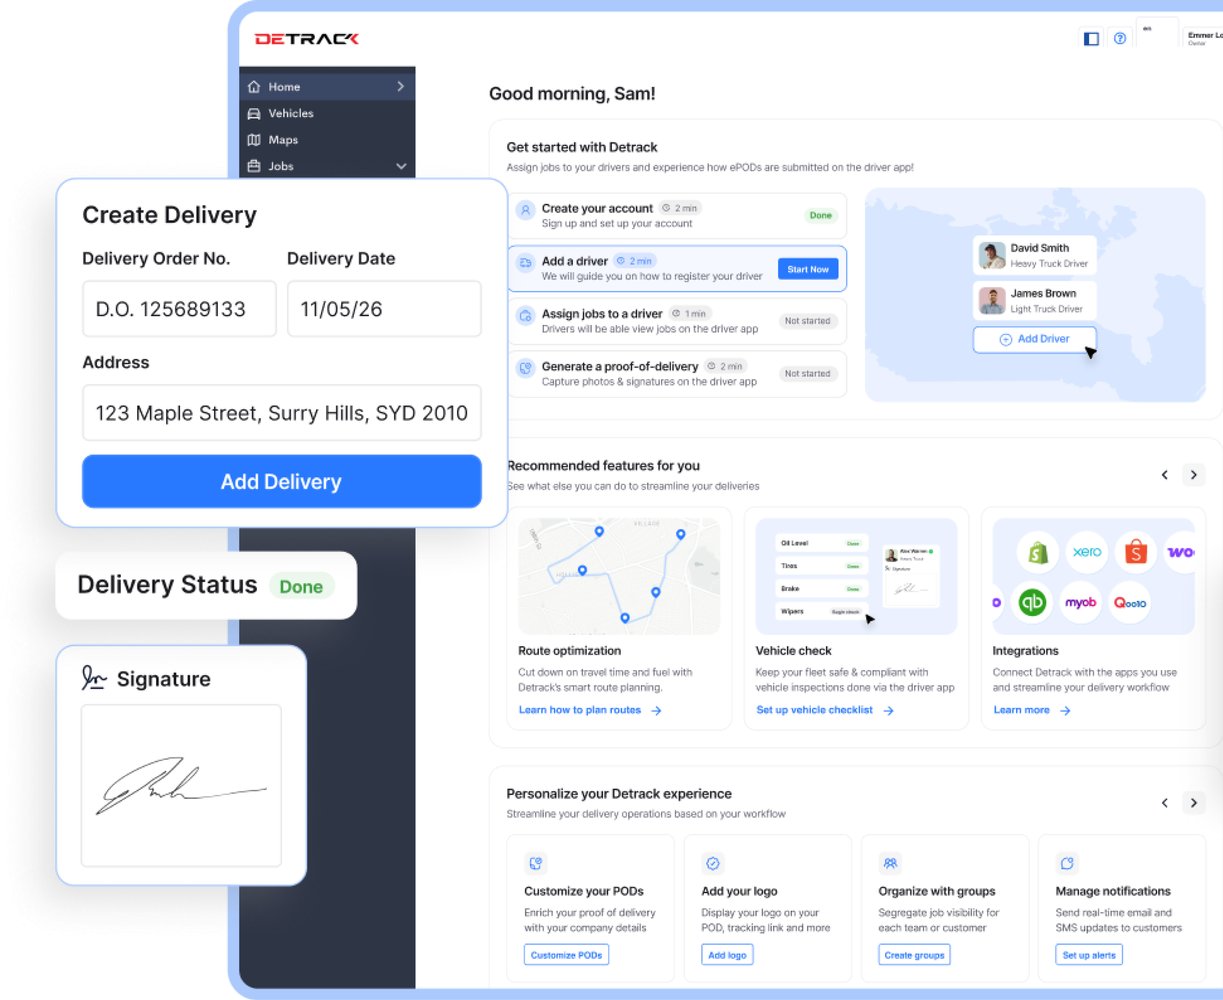Click Not started badge for proof-of-delivery
Image resolution: width=1223 pixels, height=1000 pixels.
[807, 373]
